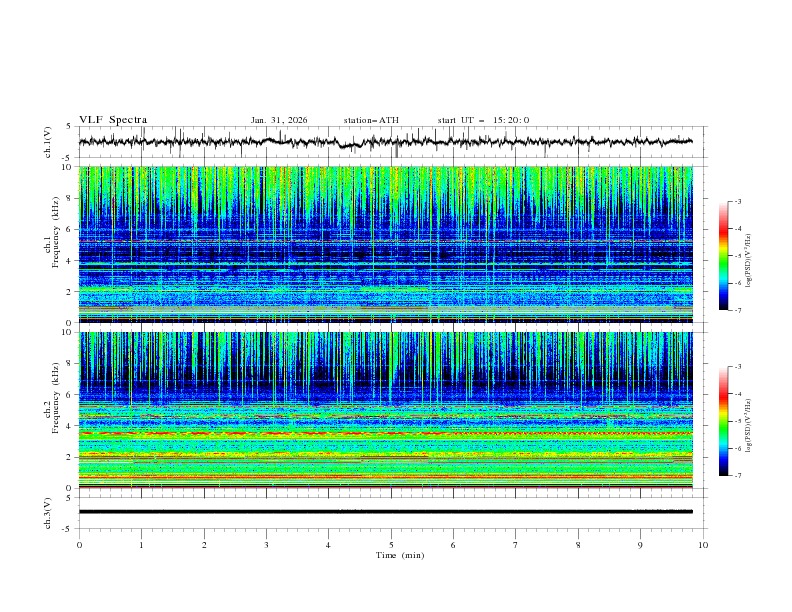
Task: Click the ch.1 spectrogram plot
Action: [x=386, y=244]
